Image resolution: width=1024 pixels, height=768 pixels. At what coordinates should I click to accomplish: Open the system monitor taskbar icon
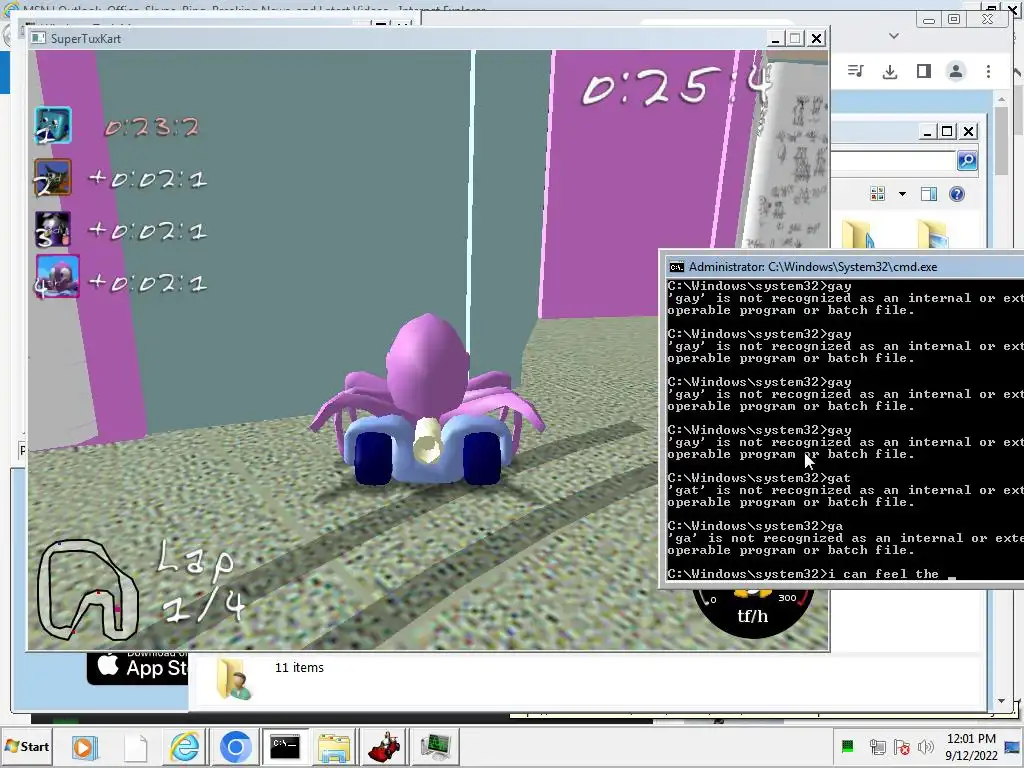point(436,746)
